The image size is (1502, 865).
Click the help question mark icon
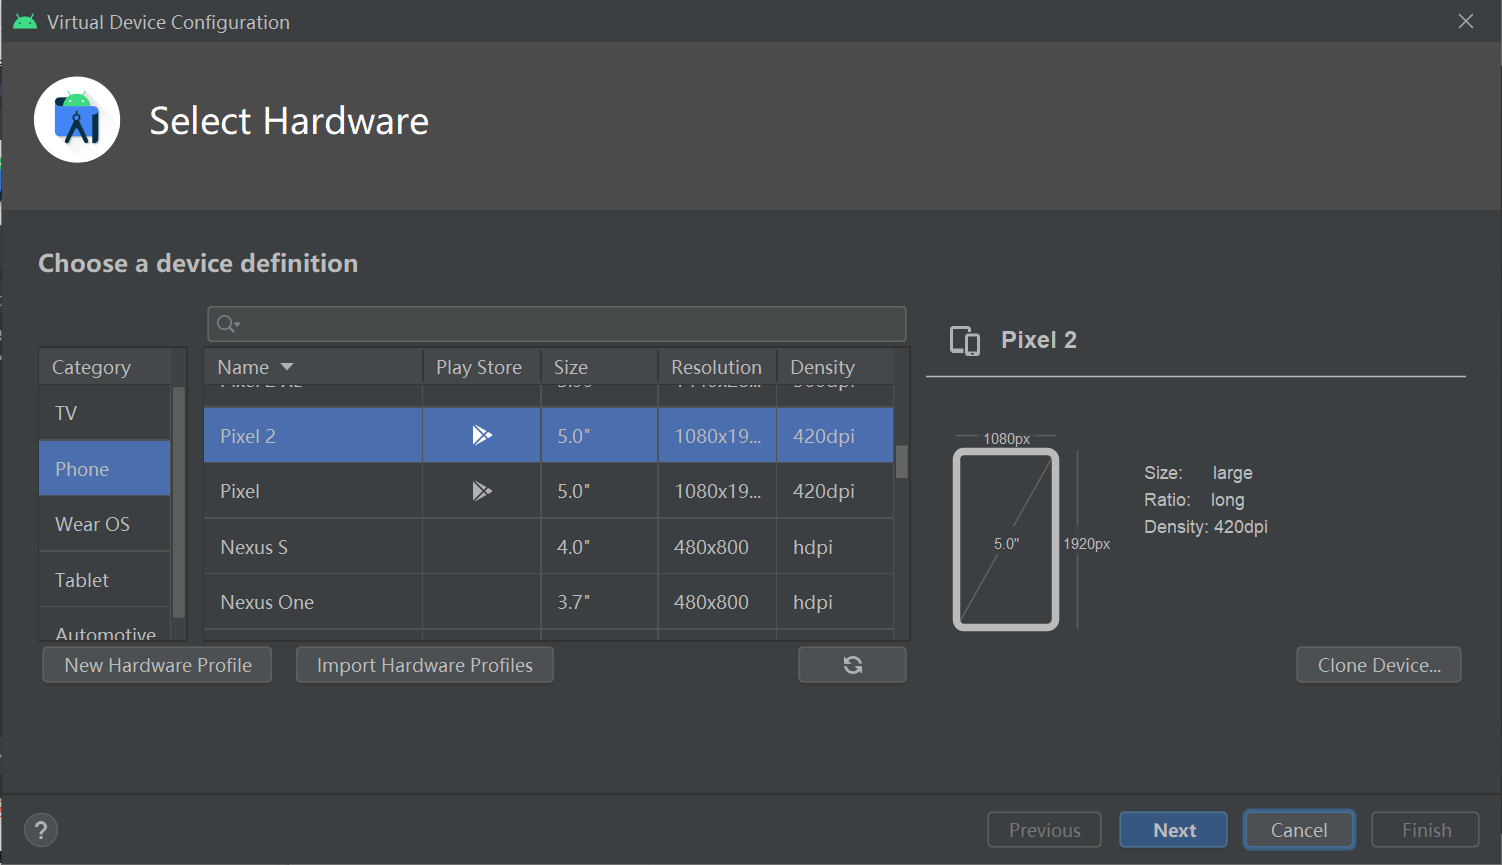coord(41,830)
